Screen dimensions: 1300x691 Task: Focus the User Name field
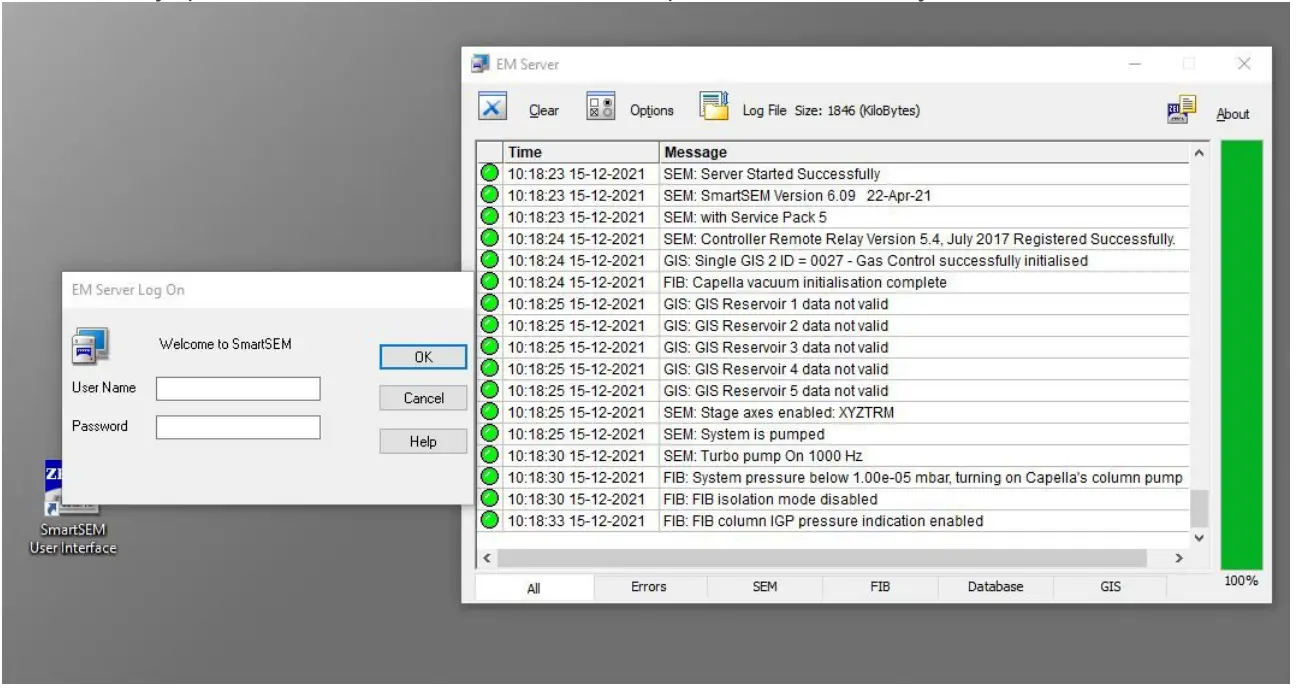pyautogui.click(x=238, y=388)
